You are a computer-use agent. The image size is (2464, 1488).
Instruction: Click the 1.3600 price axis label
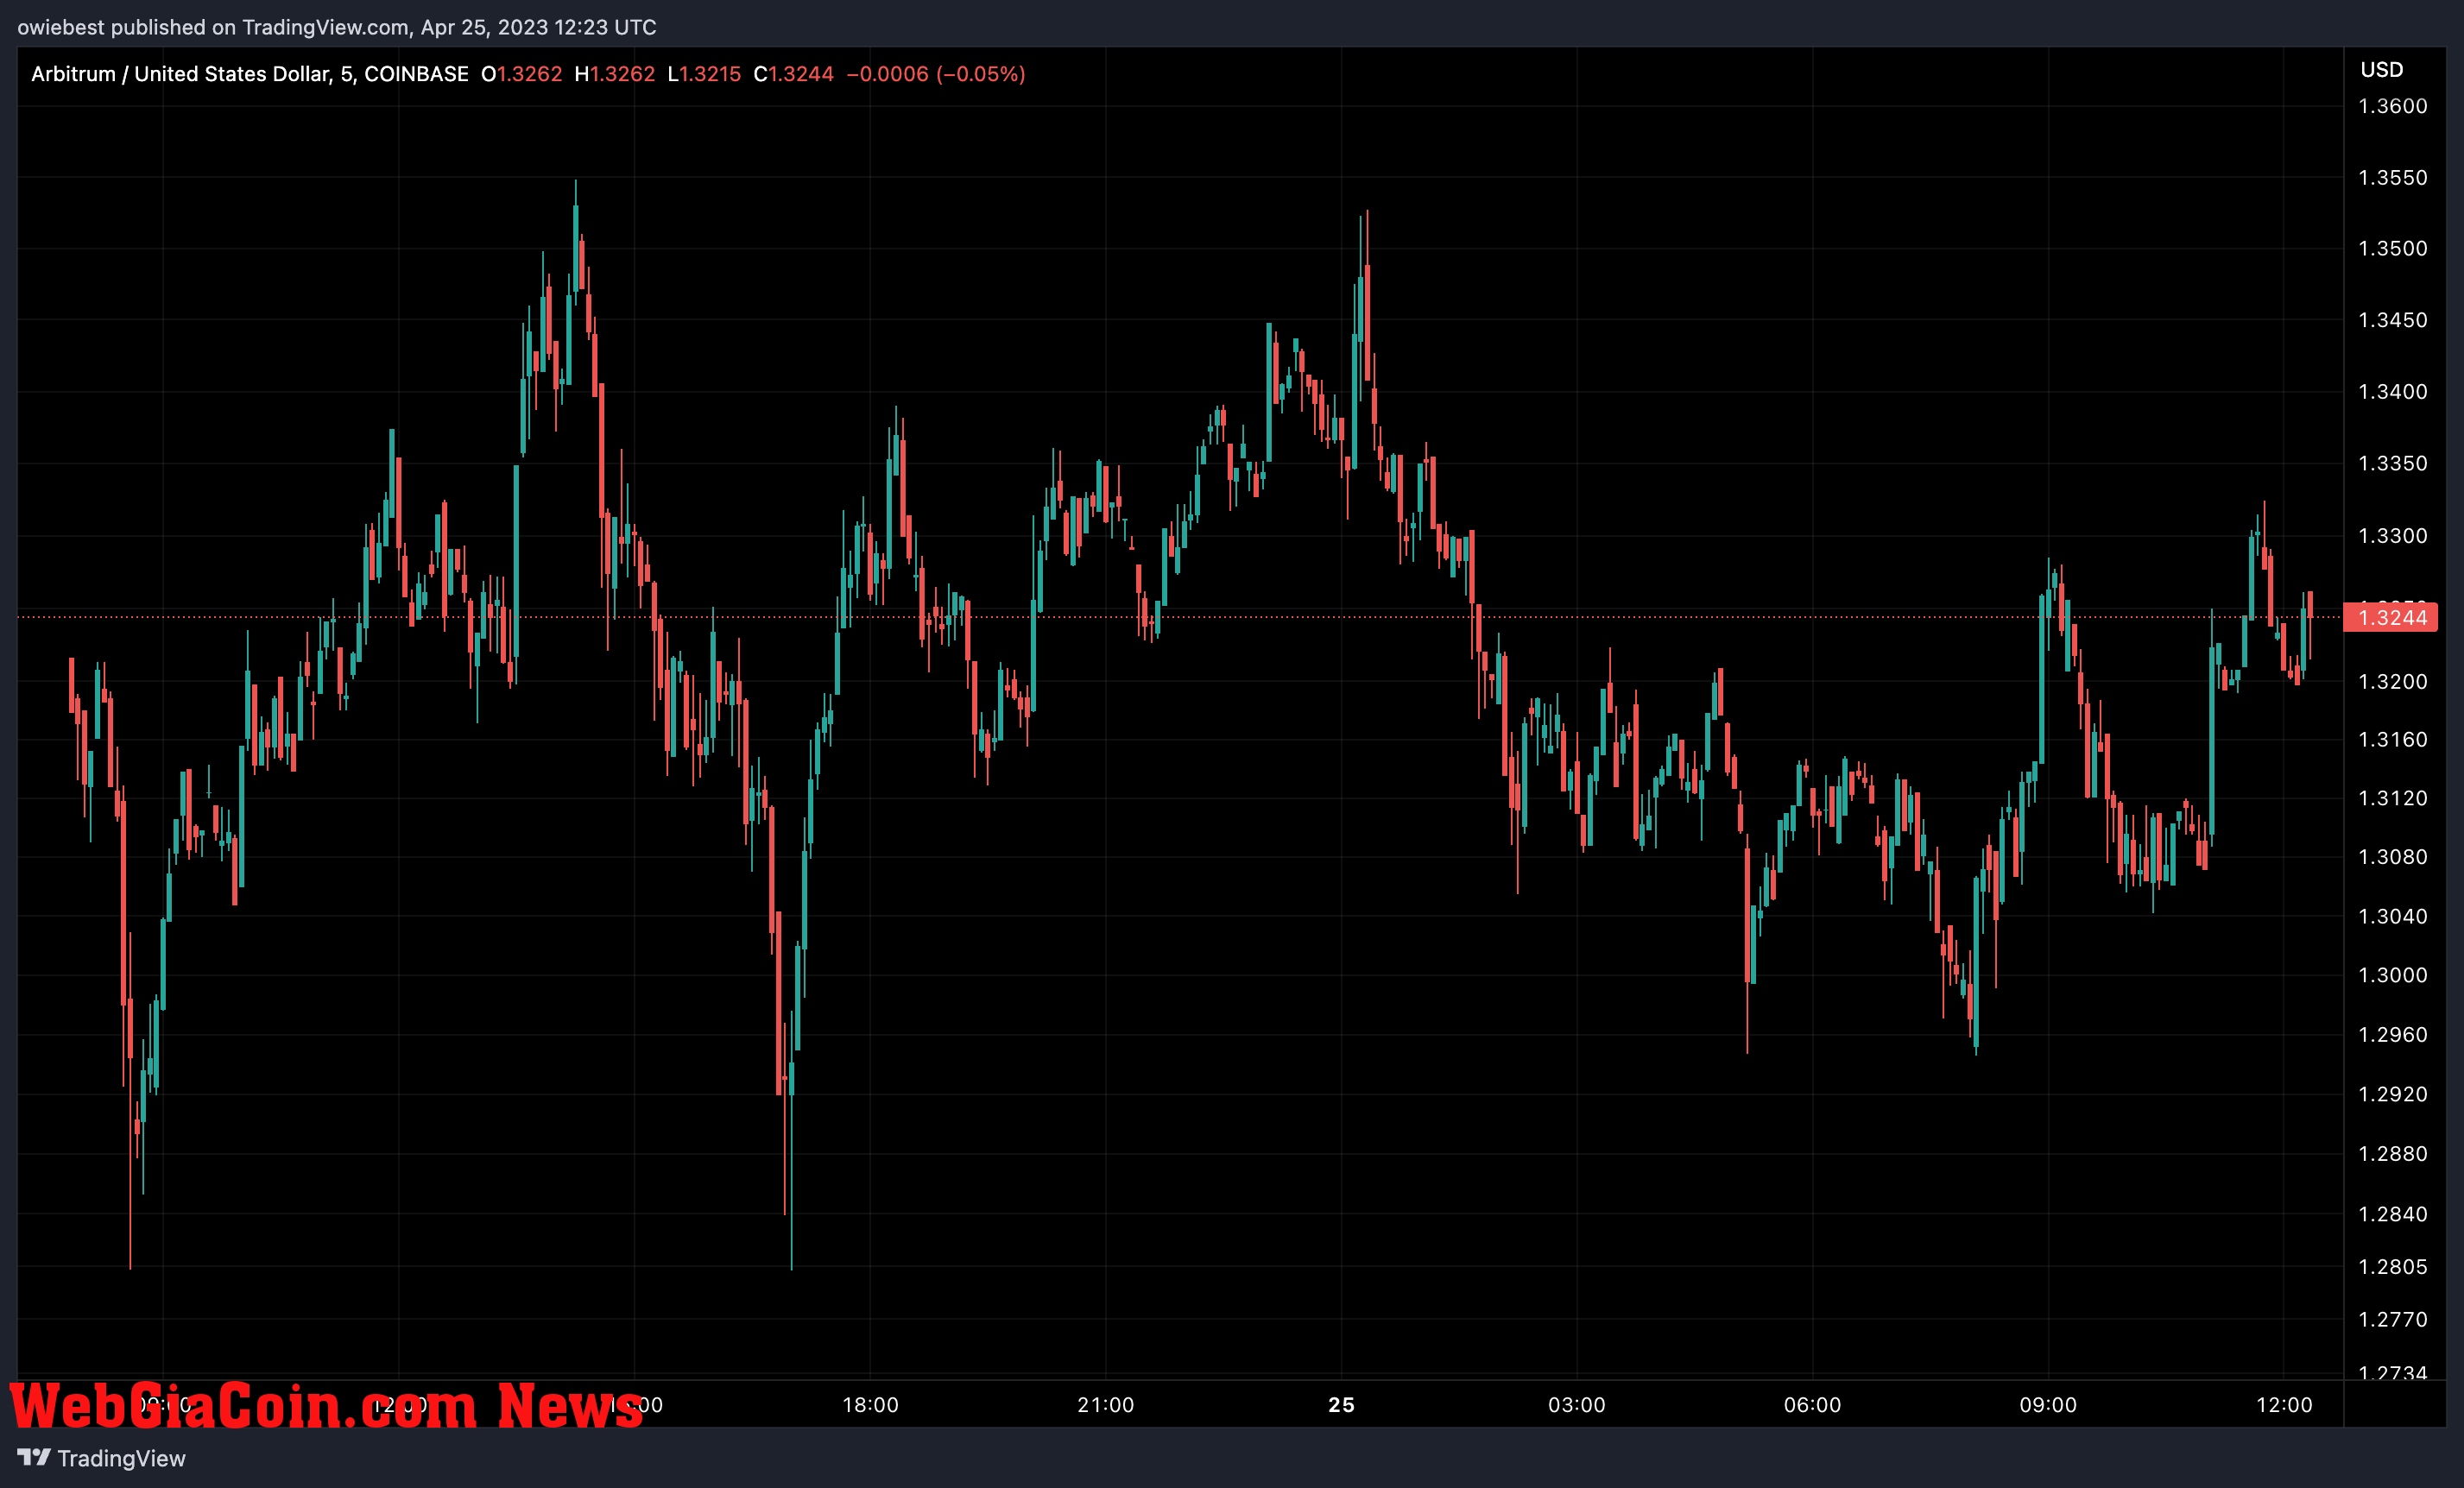pos(2393,106)
